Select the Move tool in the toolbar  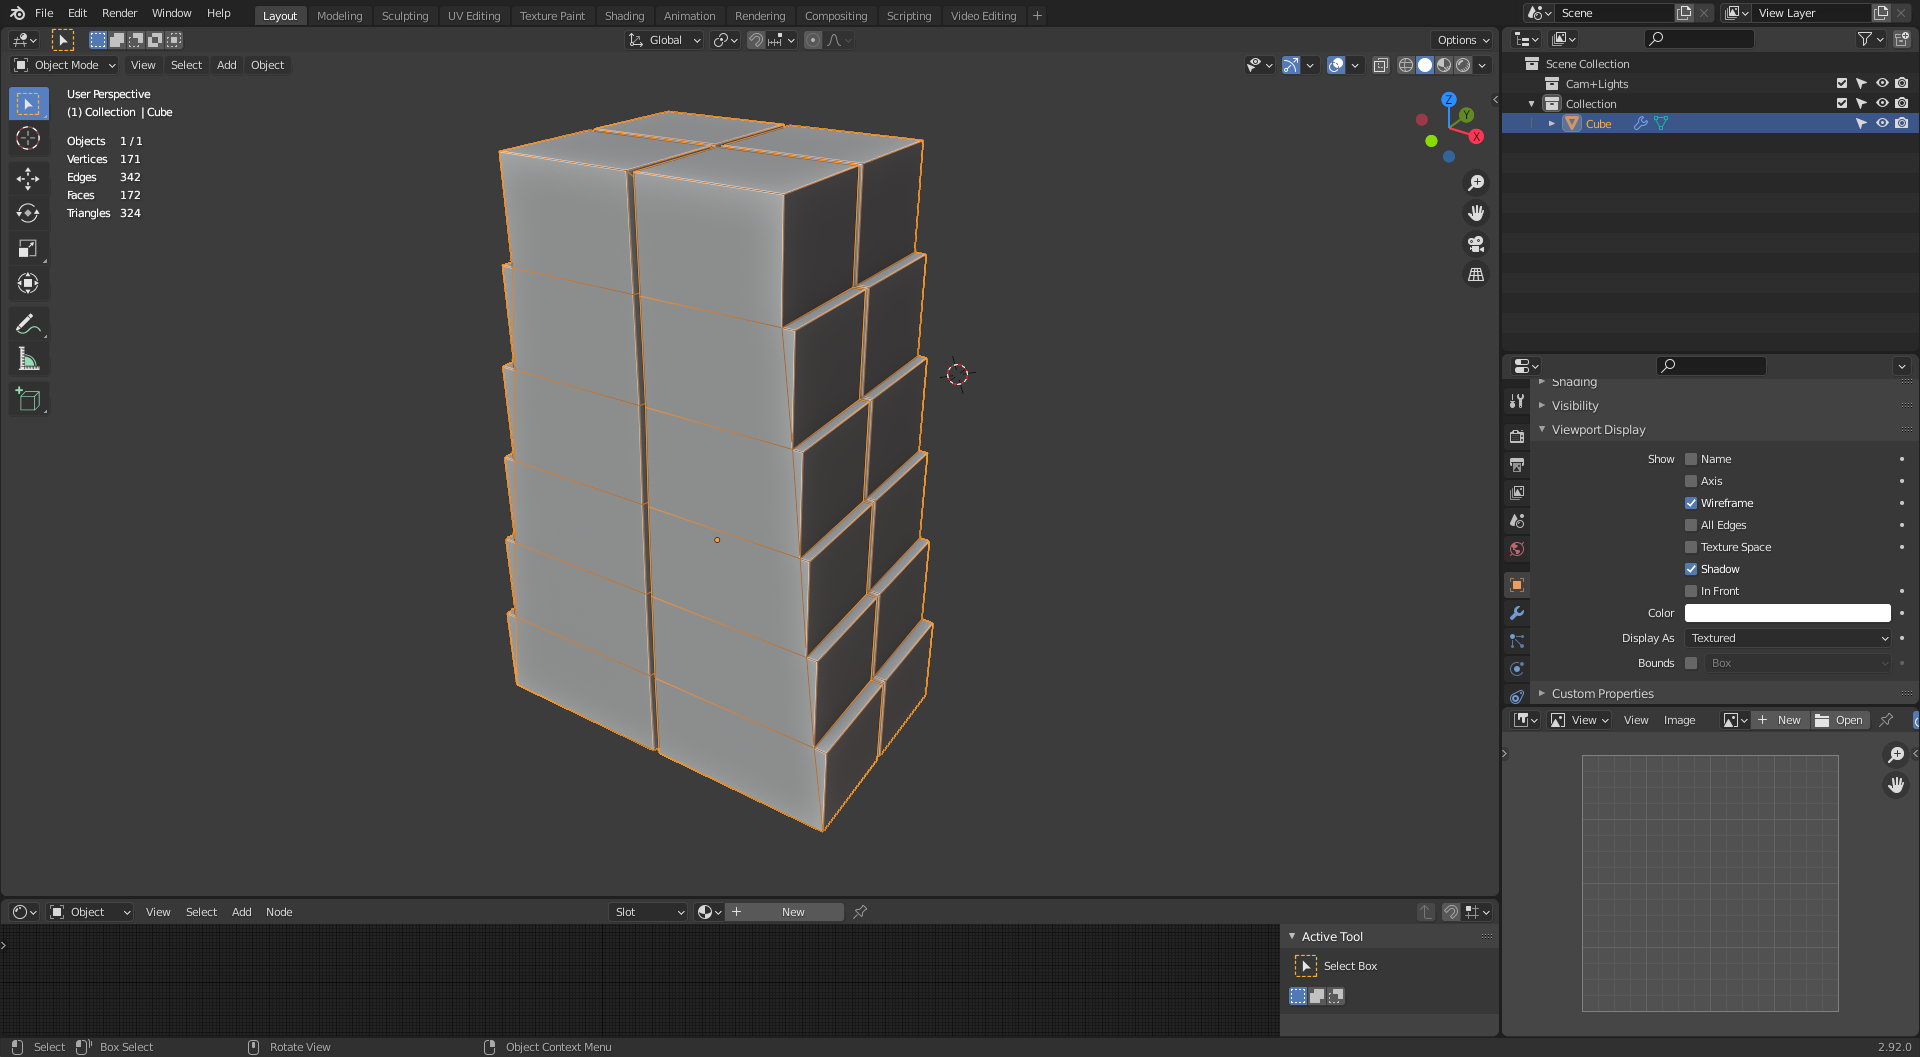click(28, 179)
